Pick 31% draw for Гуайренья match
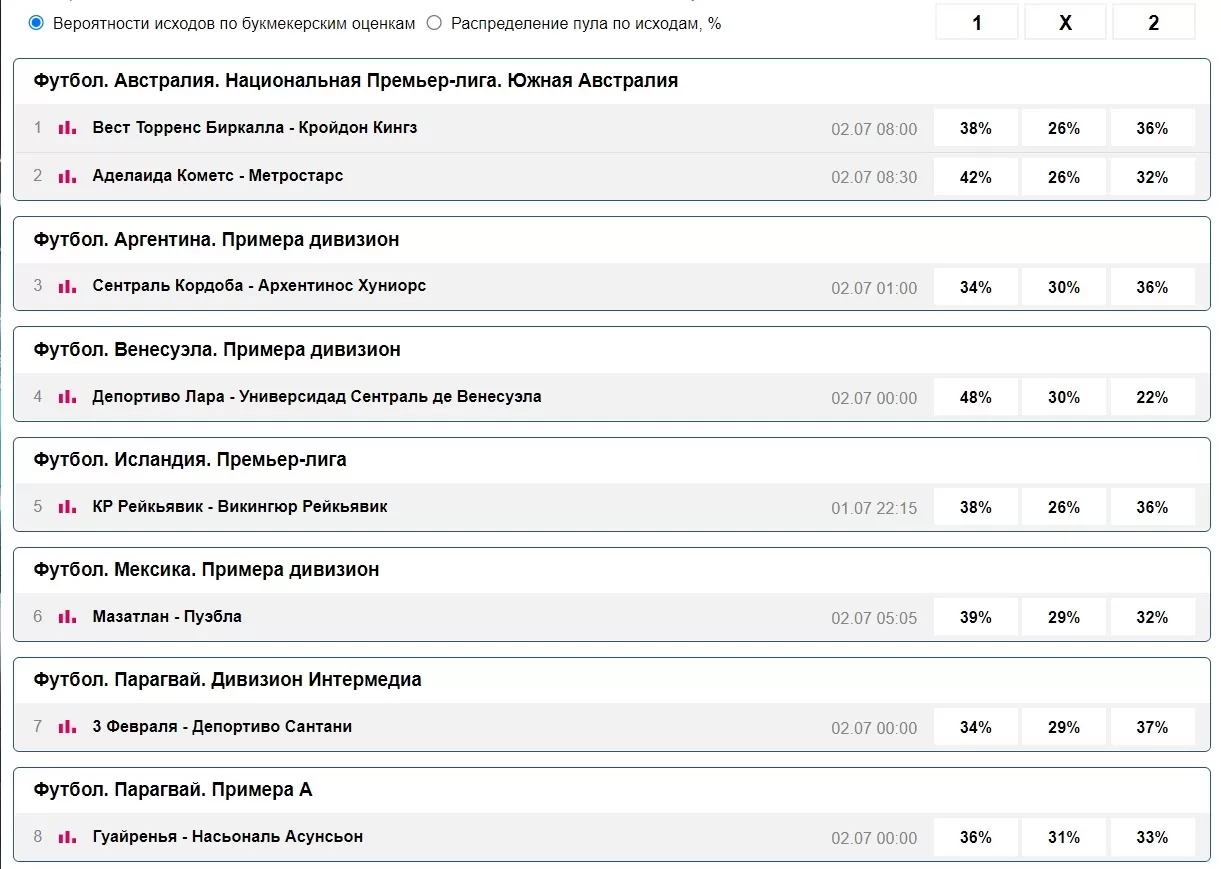 click(x=1064, y=837)
